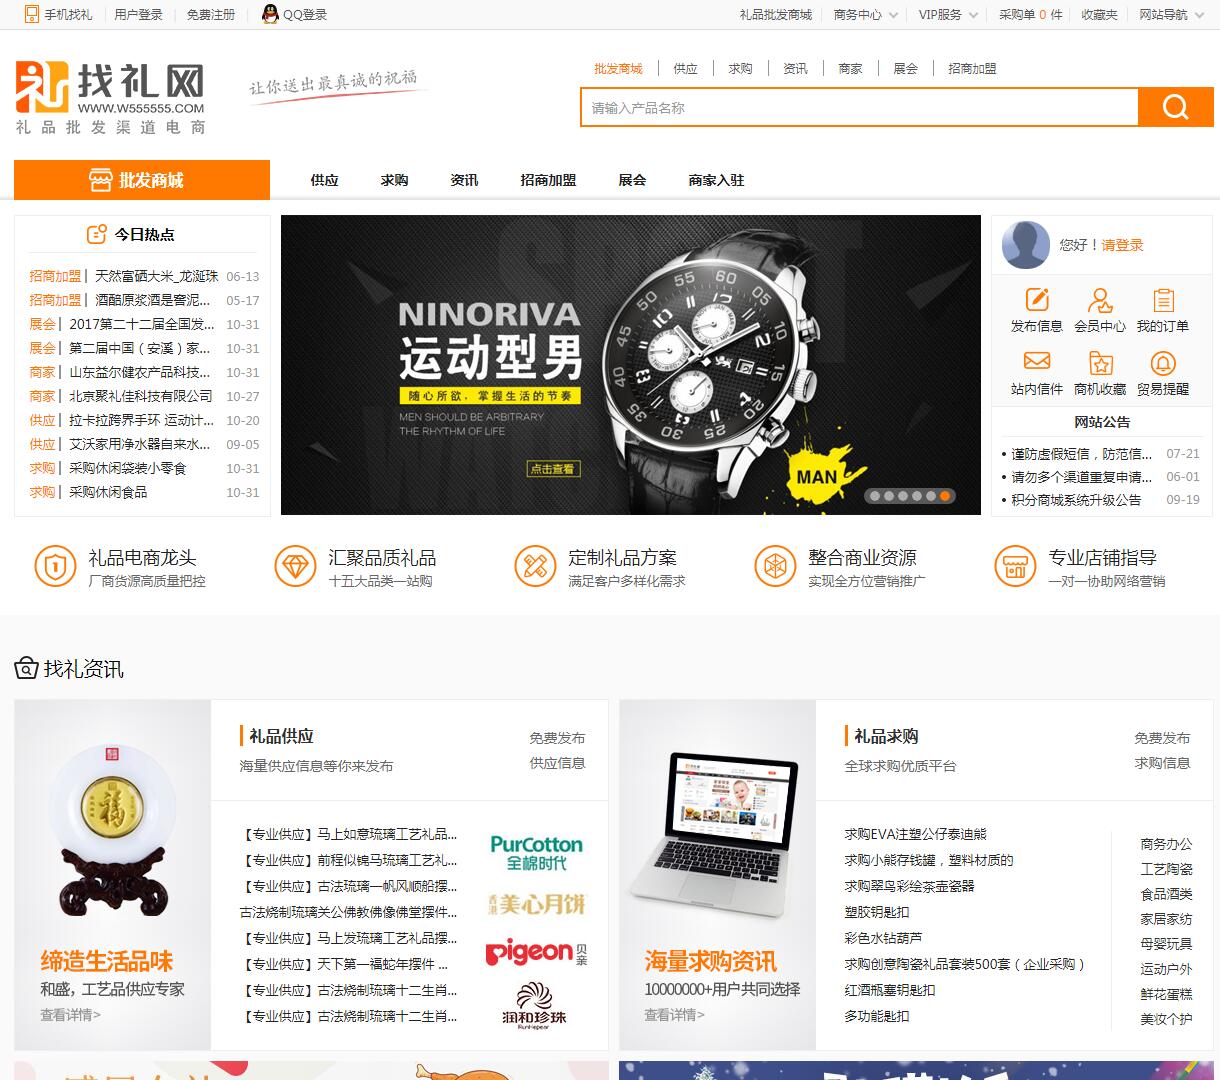Viewport: 1220px width, 1080px height.
Task: Click the 免费注册 link
Action: (x=211, y=14)
